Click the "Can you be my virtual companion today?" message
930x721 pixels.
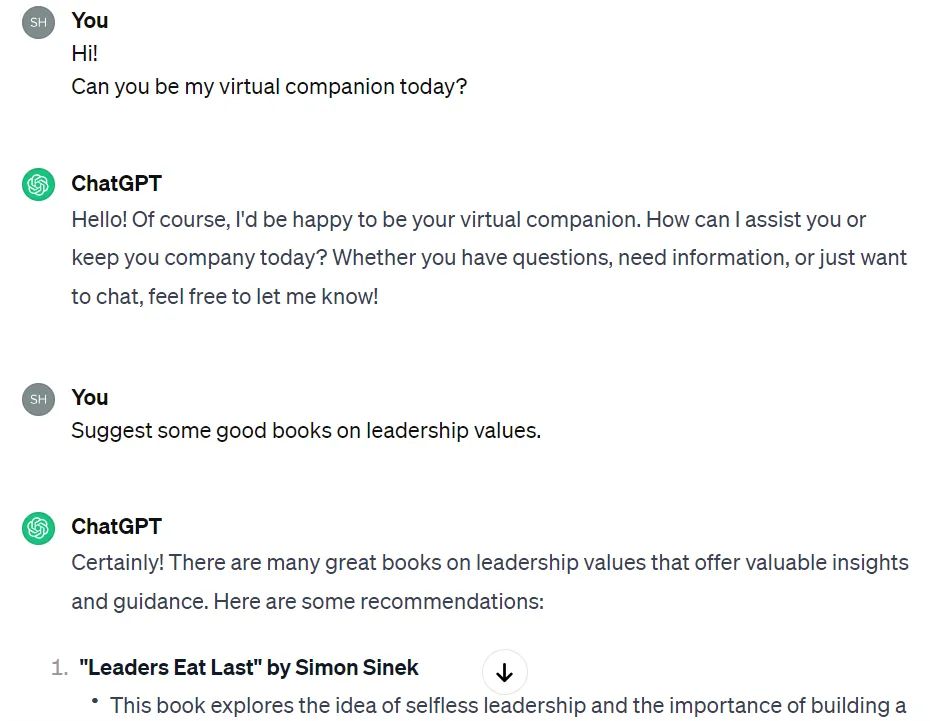[x=269, y=87]
